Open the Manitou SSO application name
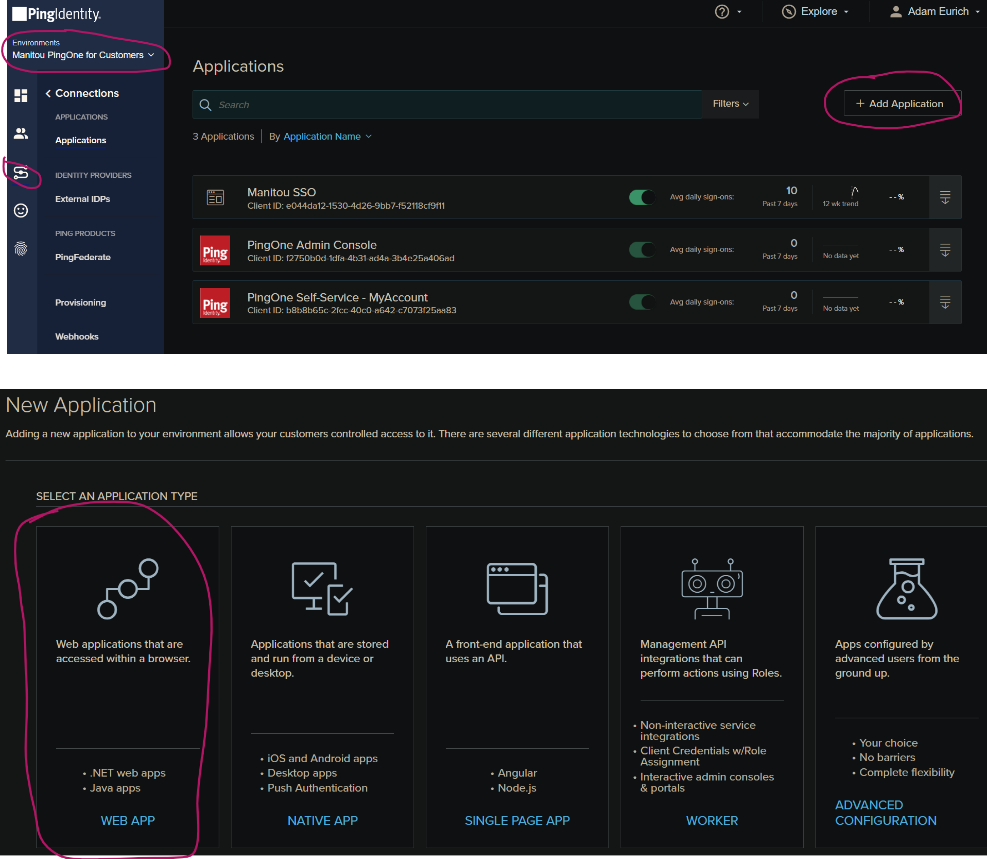The height and width of the screenshot is (859, 988). pyautogui.click(x=282, y=192)
